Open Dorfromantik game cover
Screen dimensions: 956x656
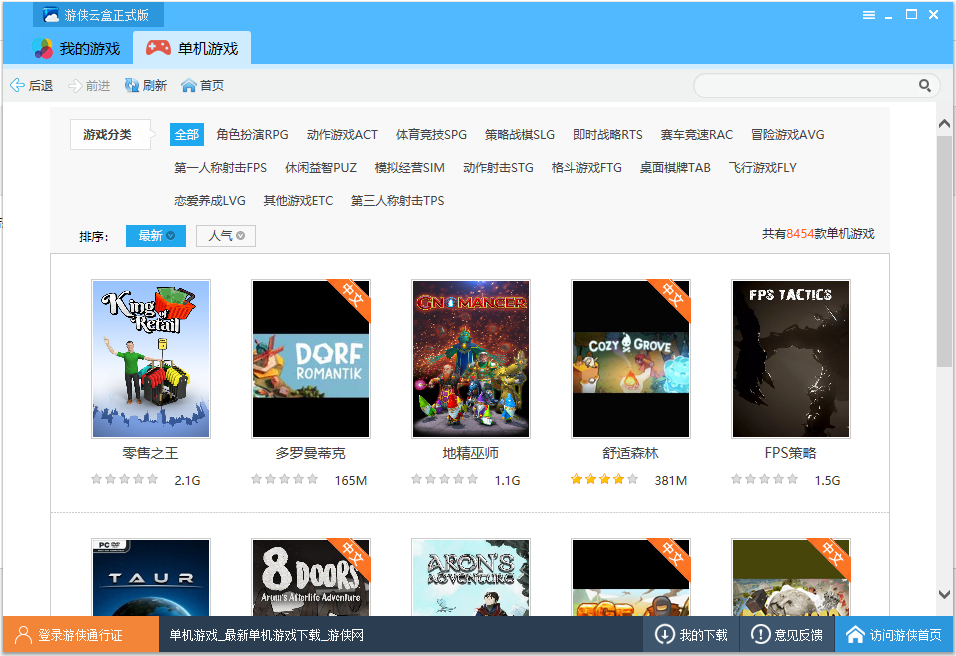[311, 358]
